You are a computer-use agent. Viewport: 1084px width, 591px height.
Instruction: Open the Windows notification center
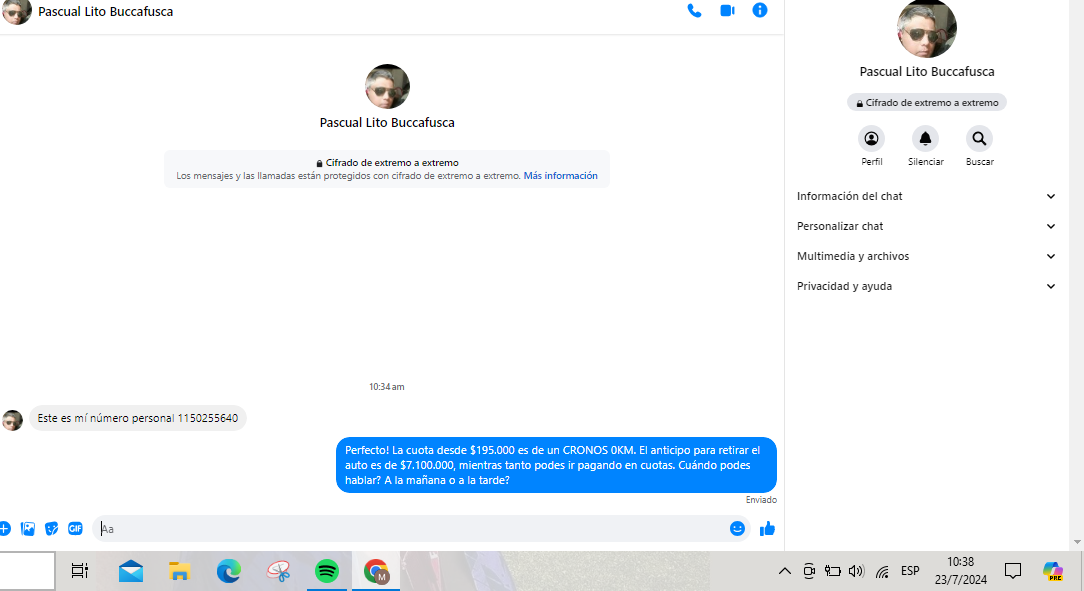(1013, 571)
